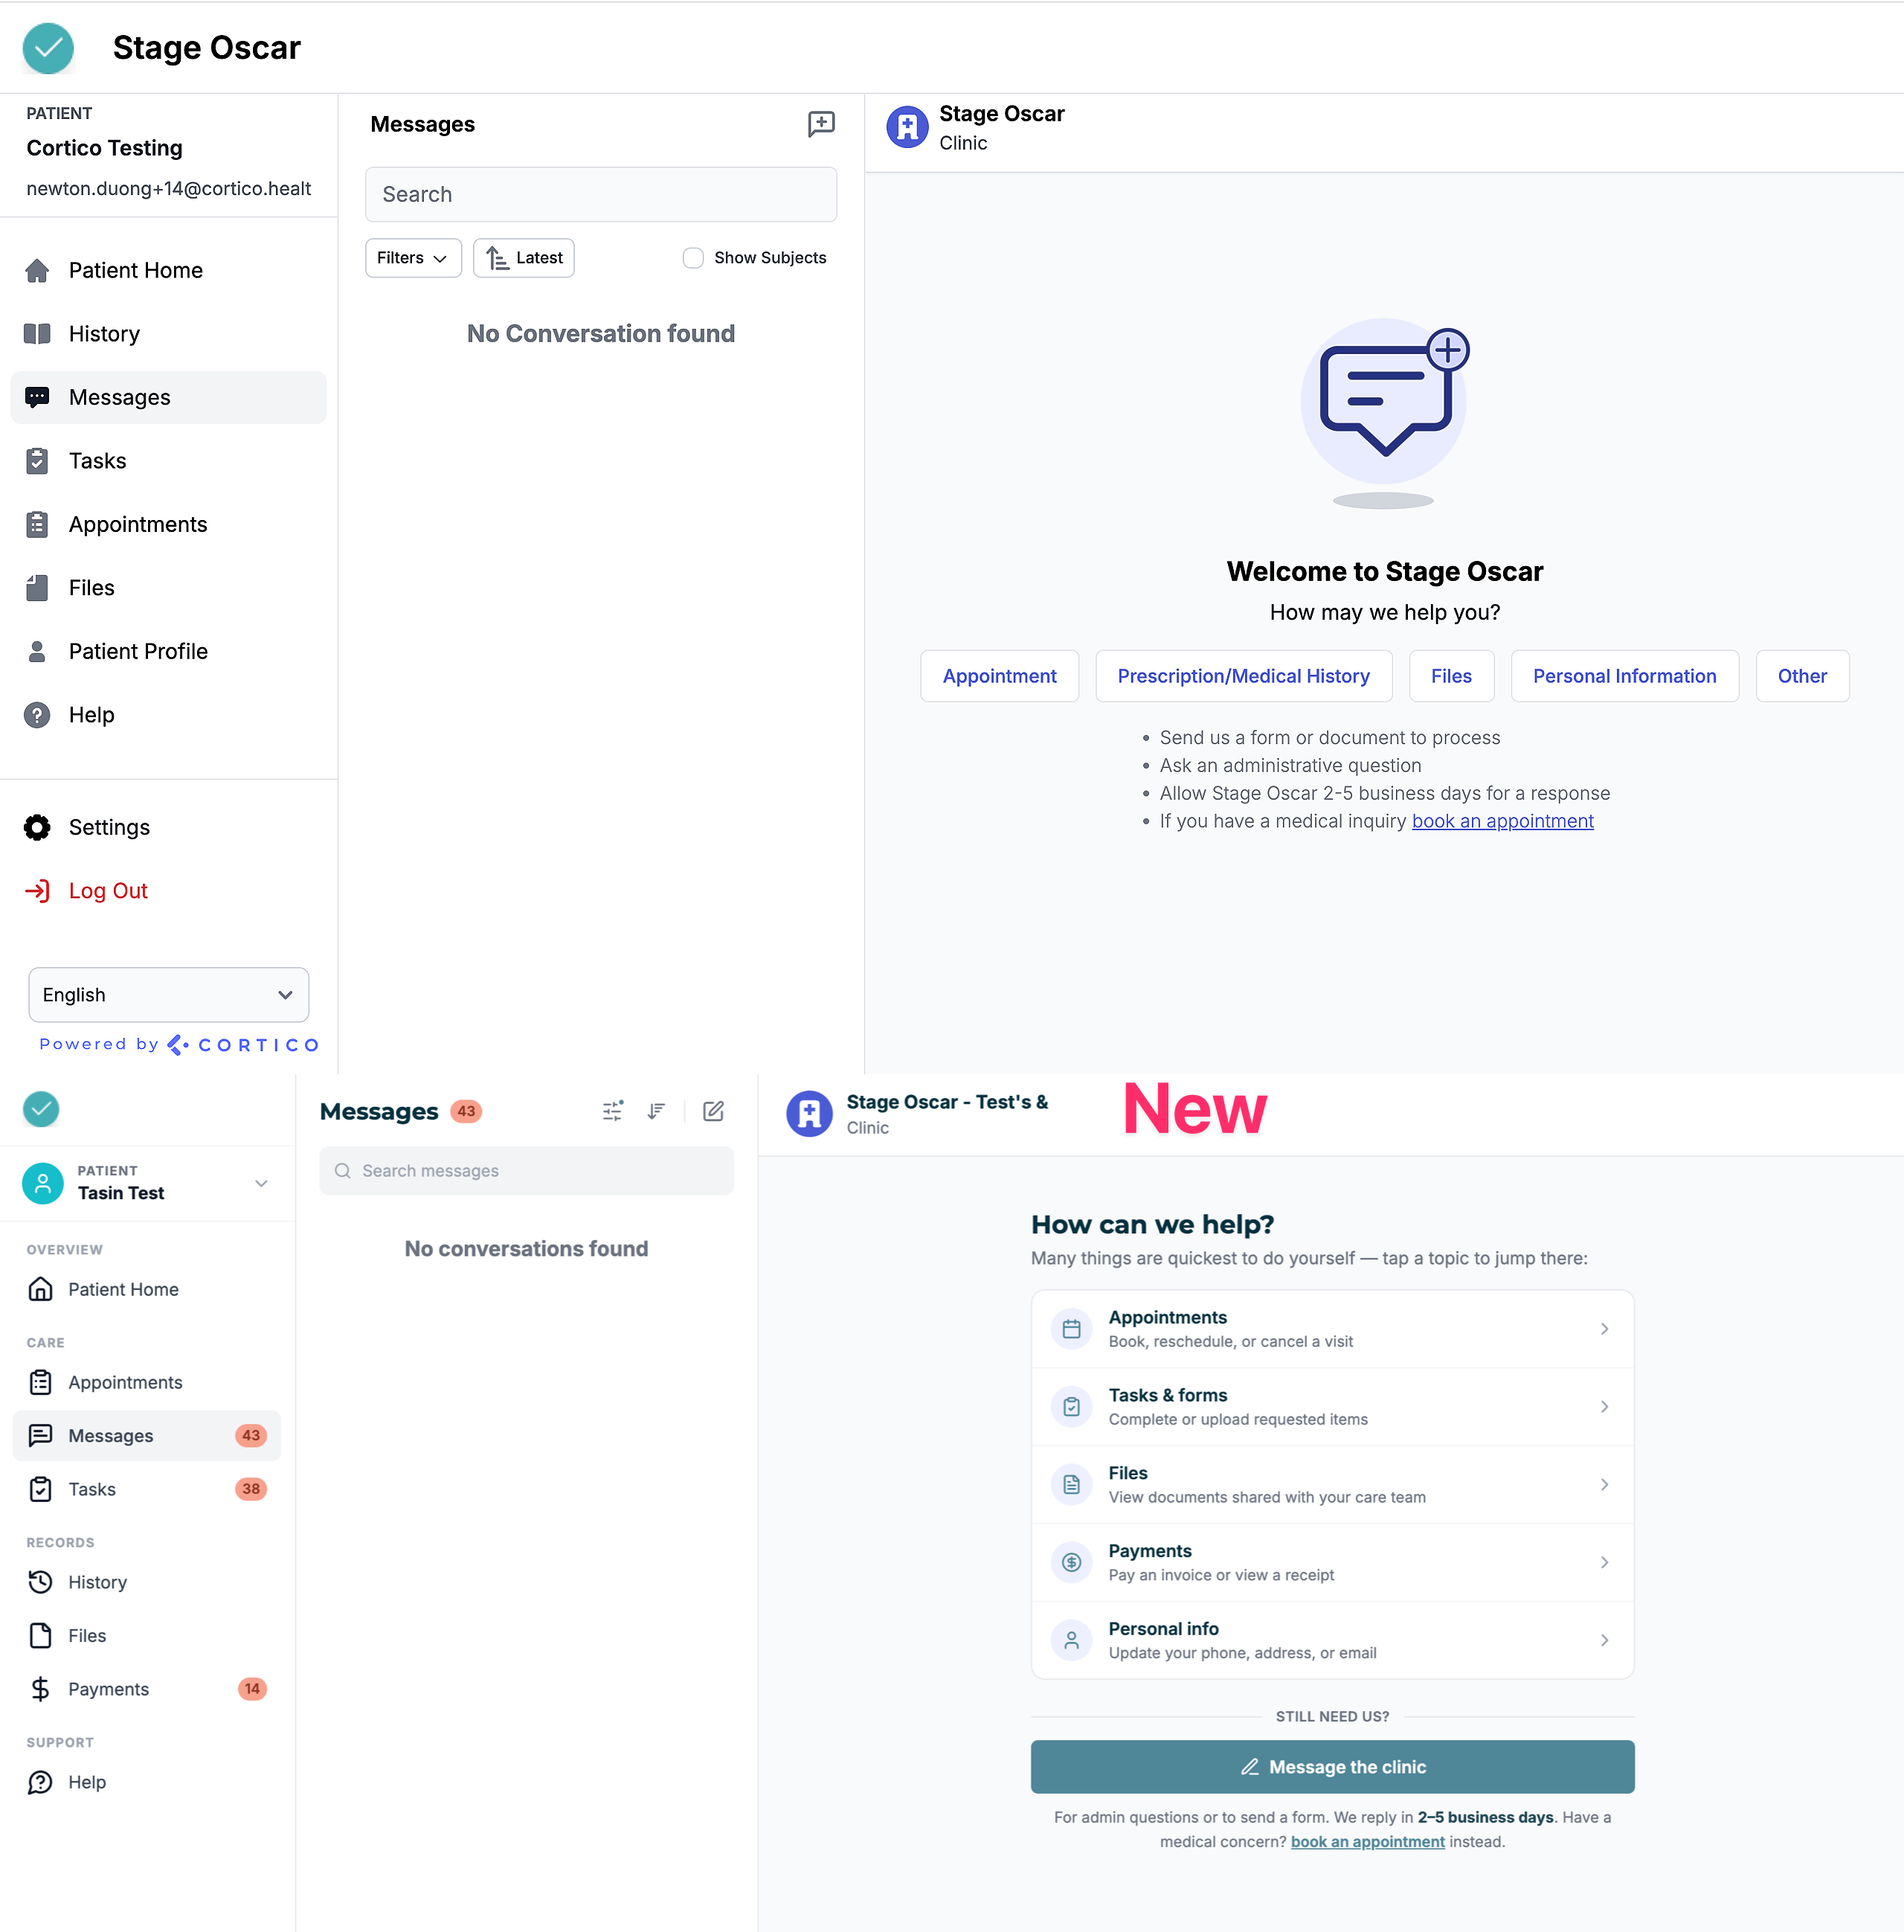
Task: Open Files under Records in Tasin Test sidebar
Action: (147, 1636)
